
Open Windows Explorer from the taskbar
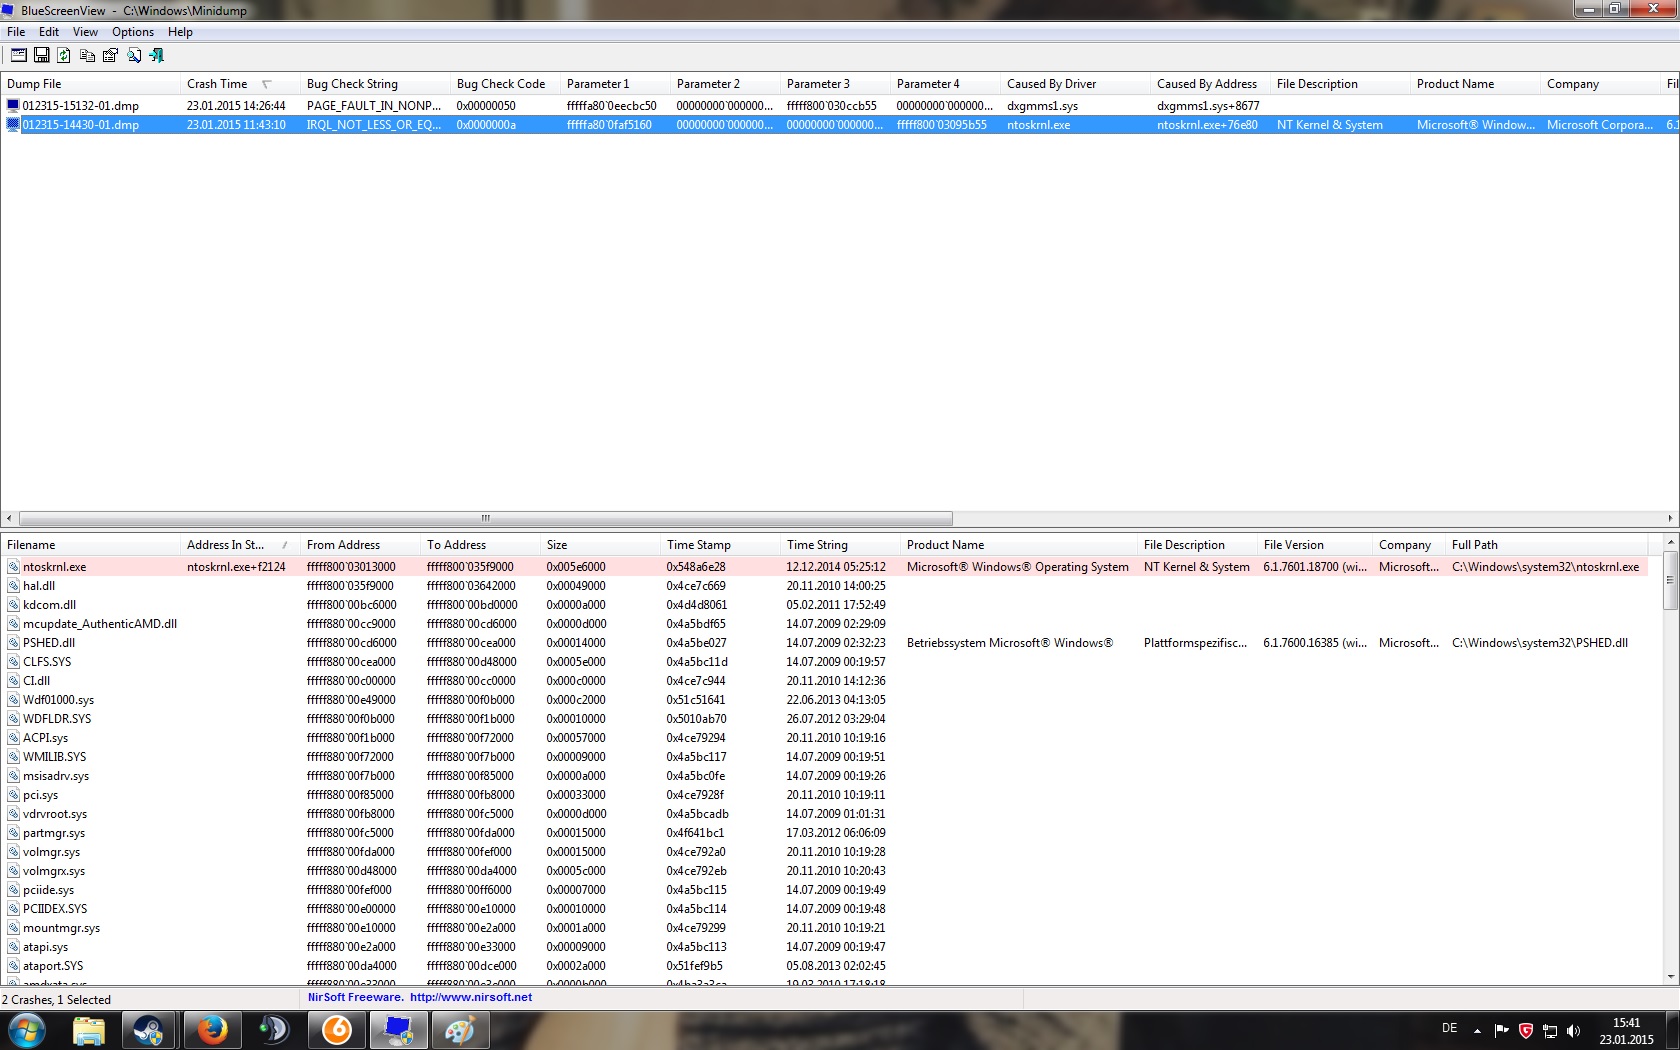[89, 1030]
